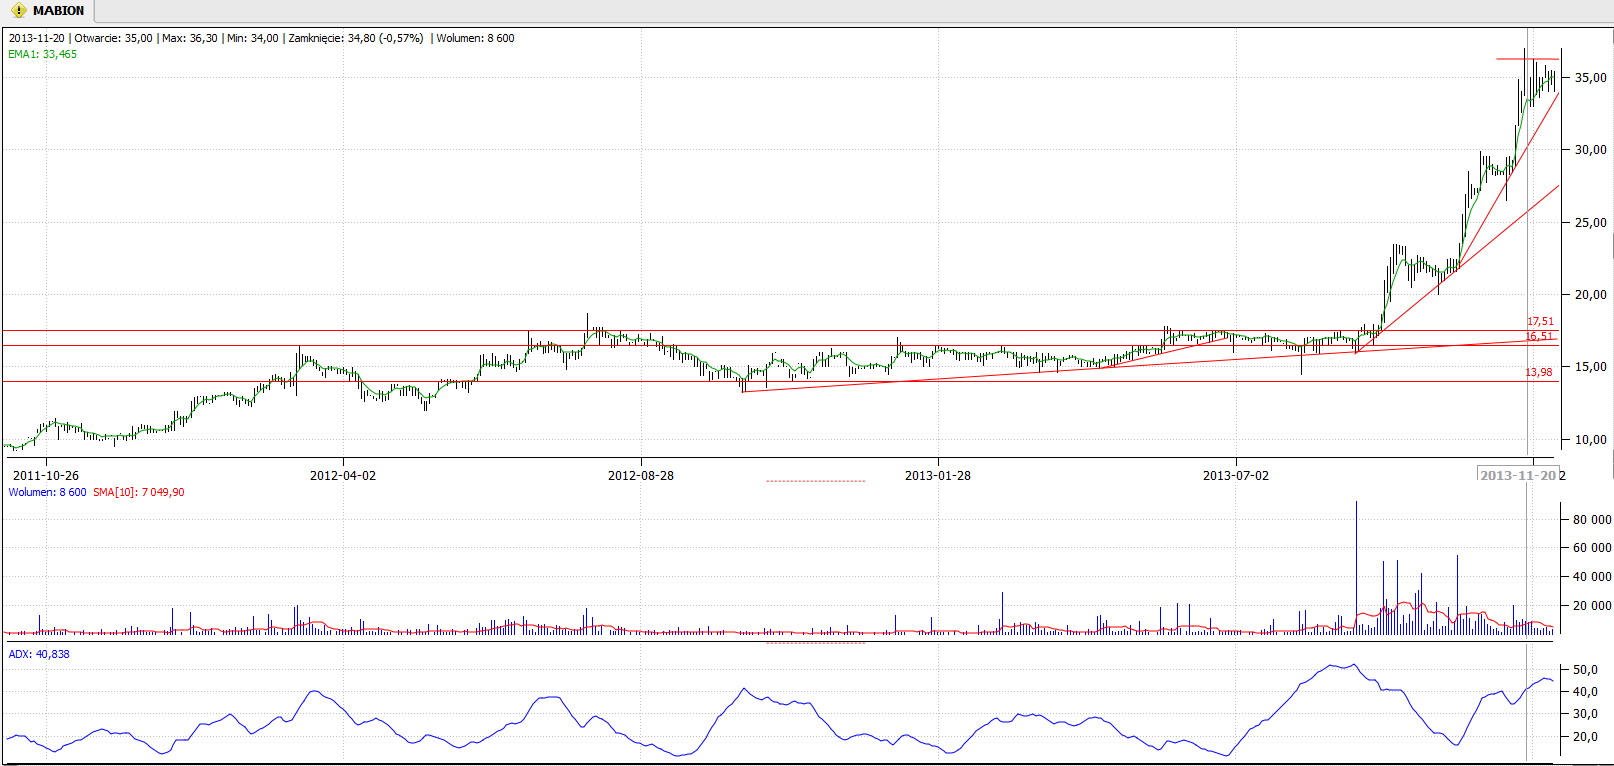1614x766 pixels.
Task: Click the SMA[10]: 7 049,90 label
Action: 138,492
